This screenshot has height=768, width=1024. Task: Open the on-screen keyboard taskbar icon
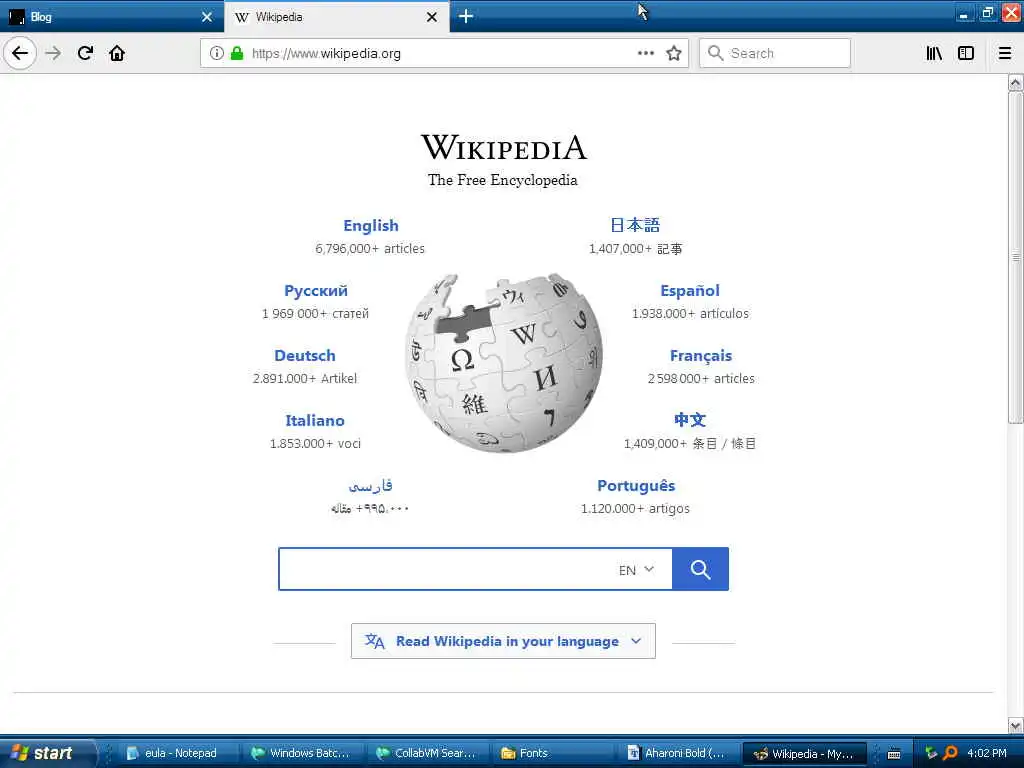pyautogui.click(x=894, y=754)
